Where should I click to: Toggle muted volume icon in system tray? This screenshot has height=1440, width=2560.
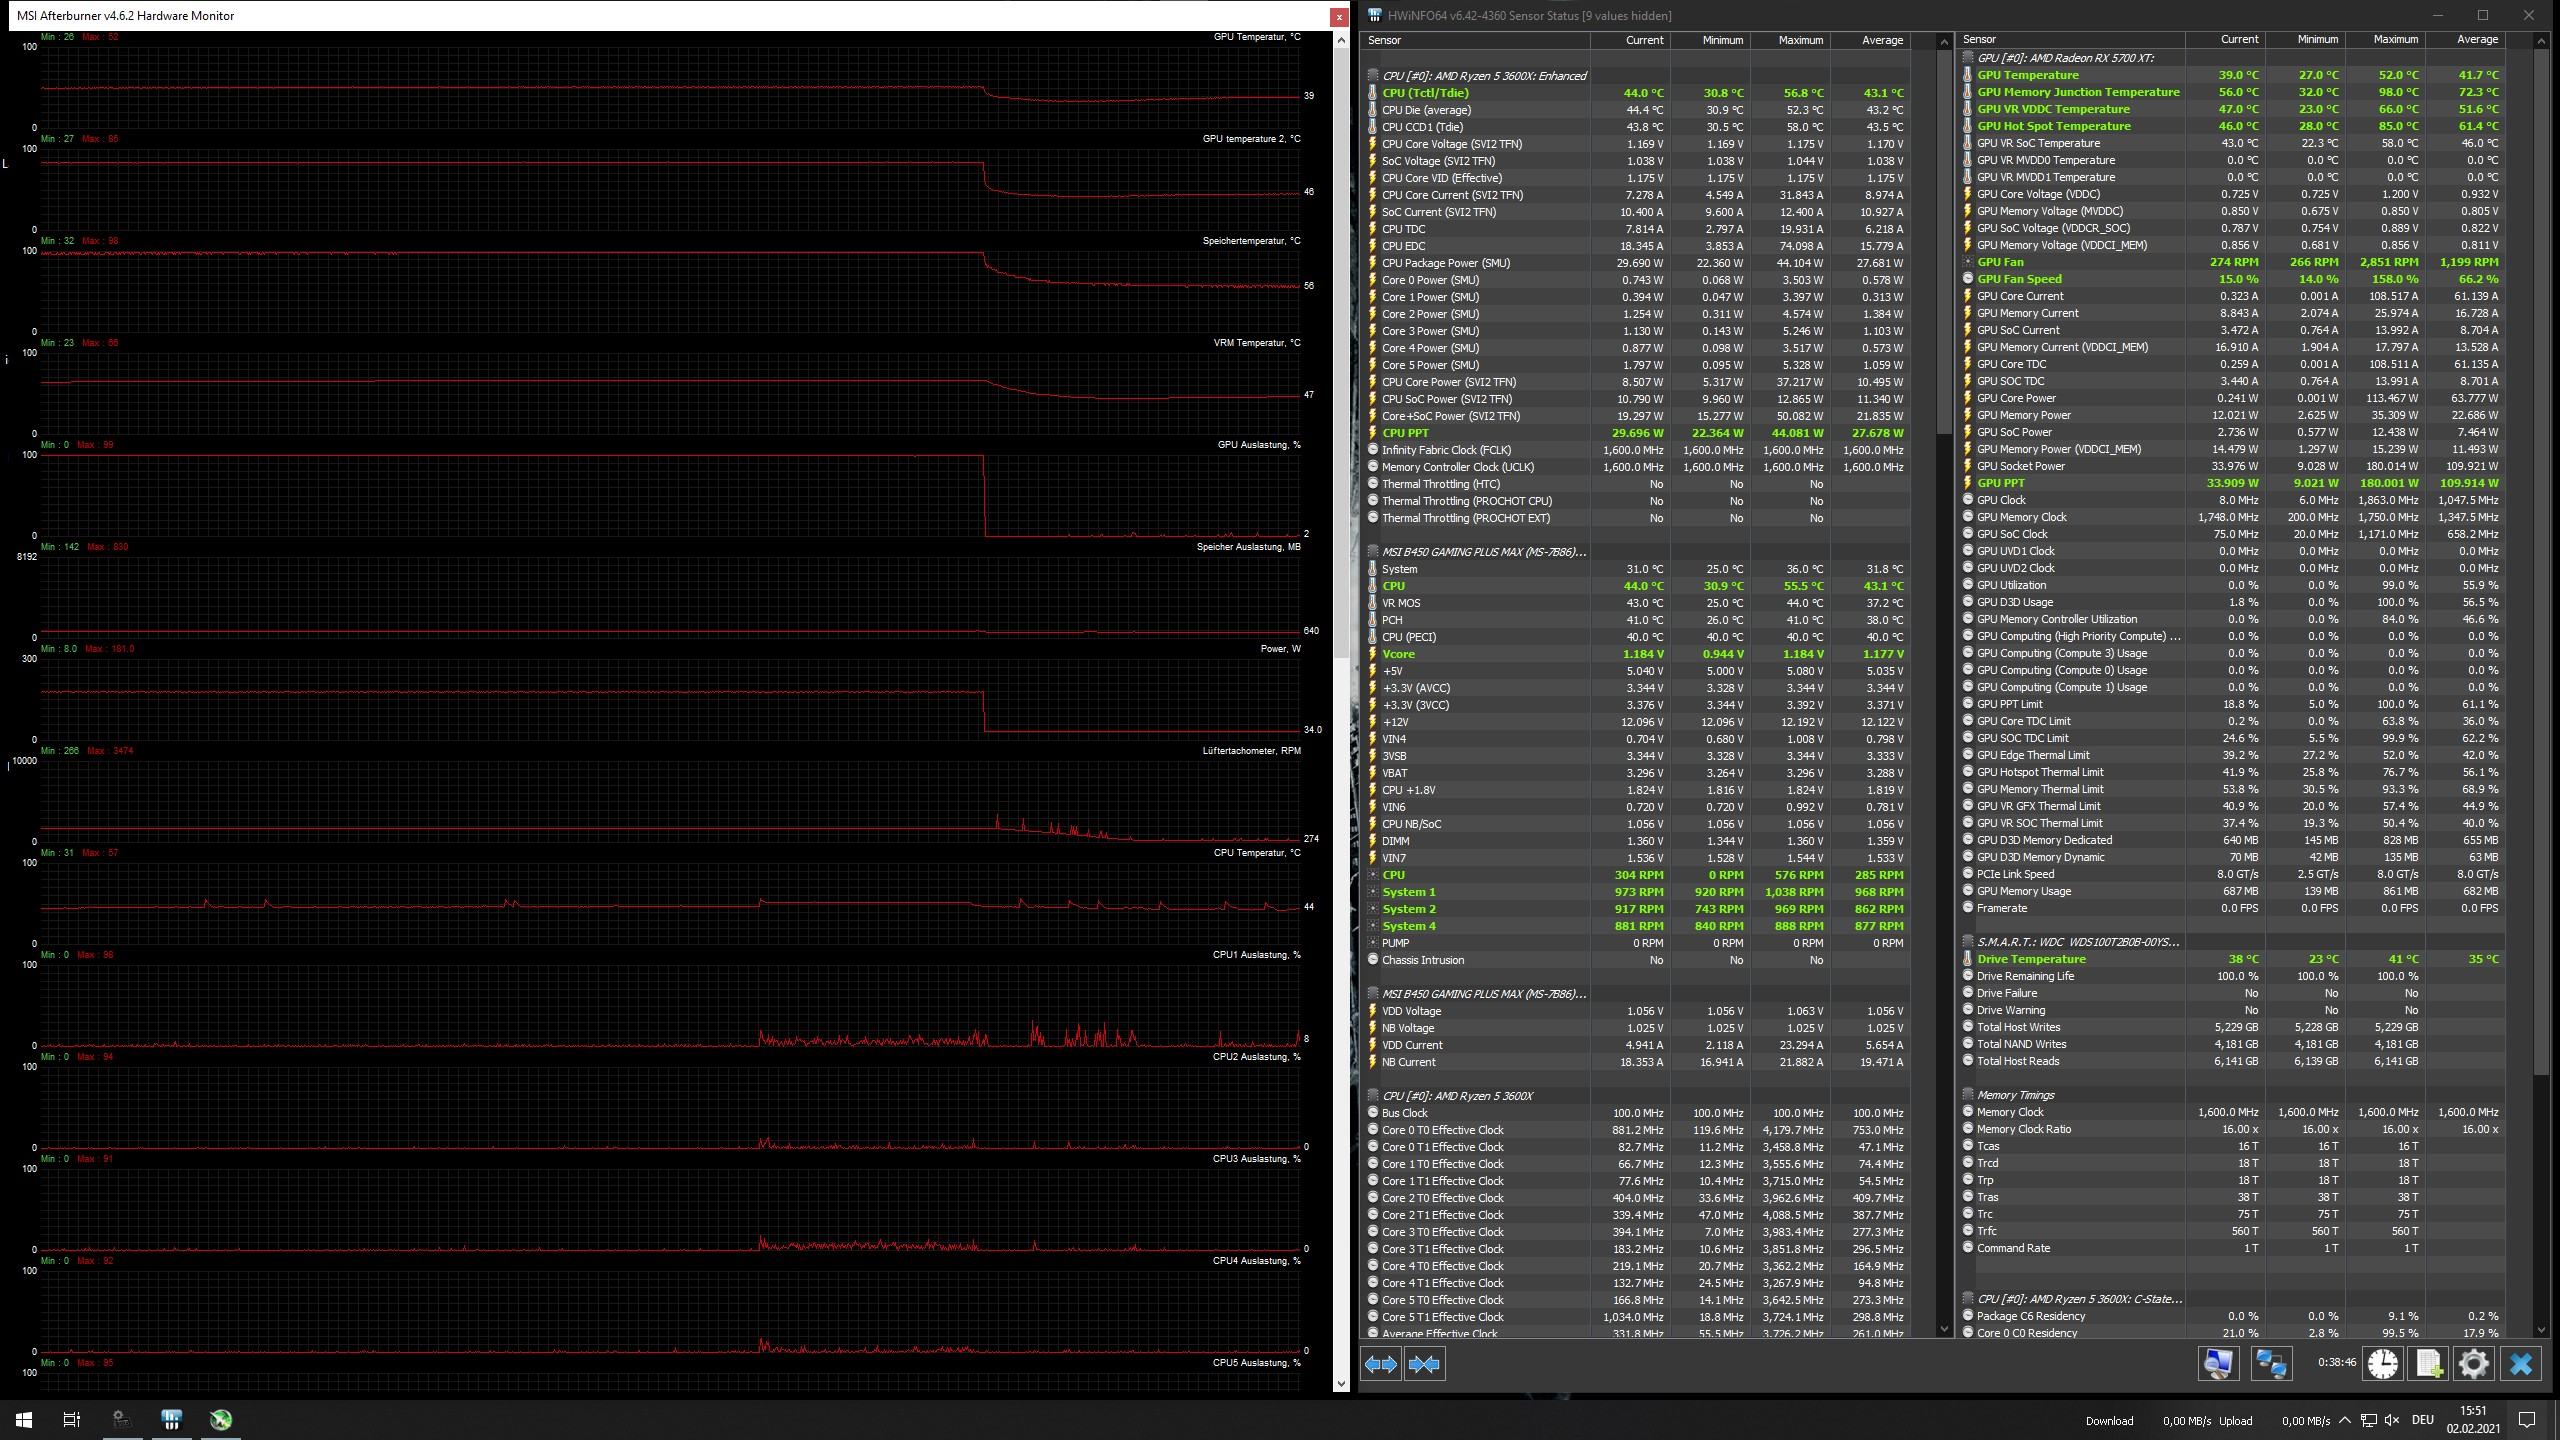click(2392, 1420)
